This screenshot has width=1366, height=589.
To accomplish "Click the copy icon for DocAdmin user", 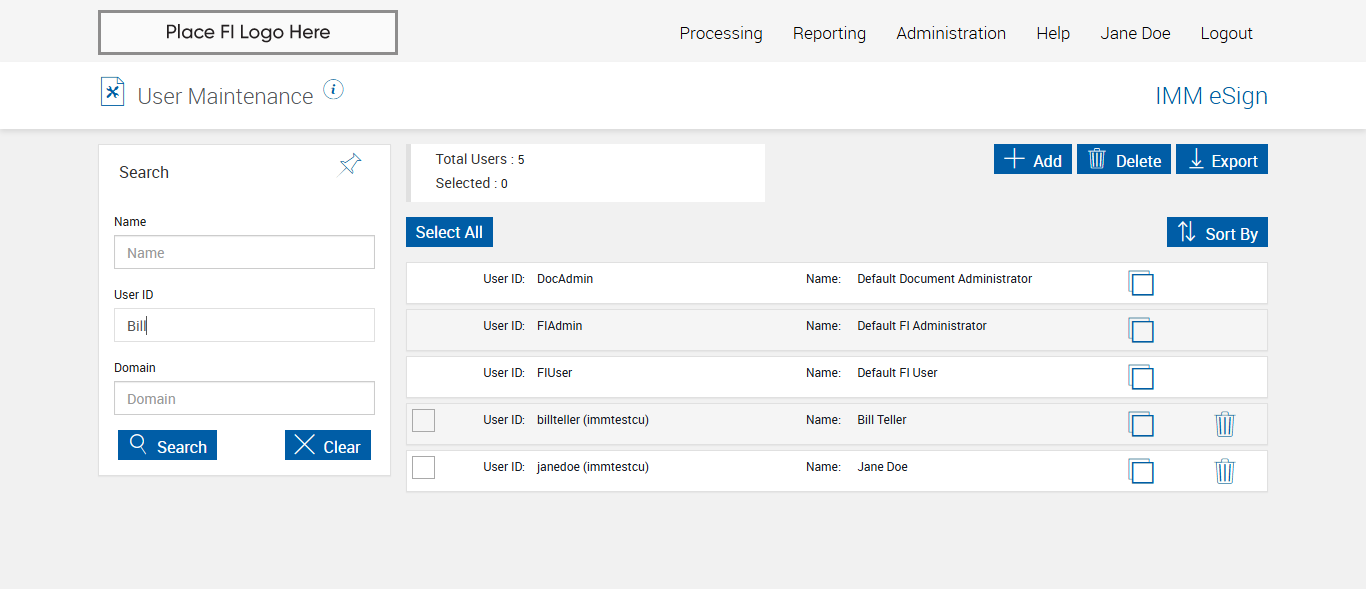I will (1141, 284).
